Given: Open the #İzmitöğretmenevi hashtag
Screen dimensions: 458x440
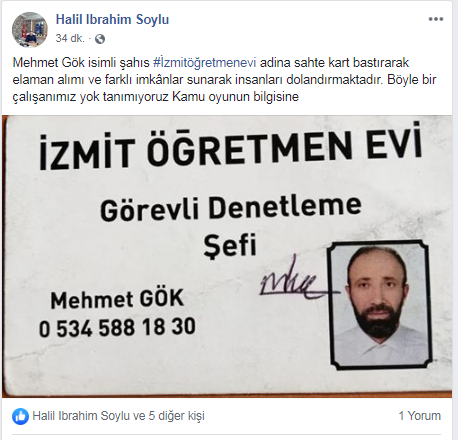Looking at the screenshot, I should (x=204, y=62).
